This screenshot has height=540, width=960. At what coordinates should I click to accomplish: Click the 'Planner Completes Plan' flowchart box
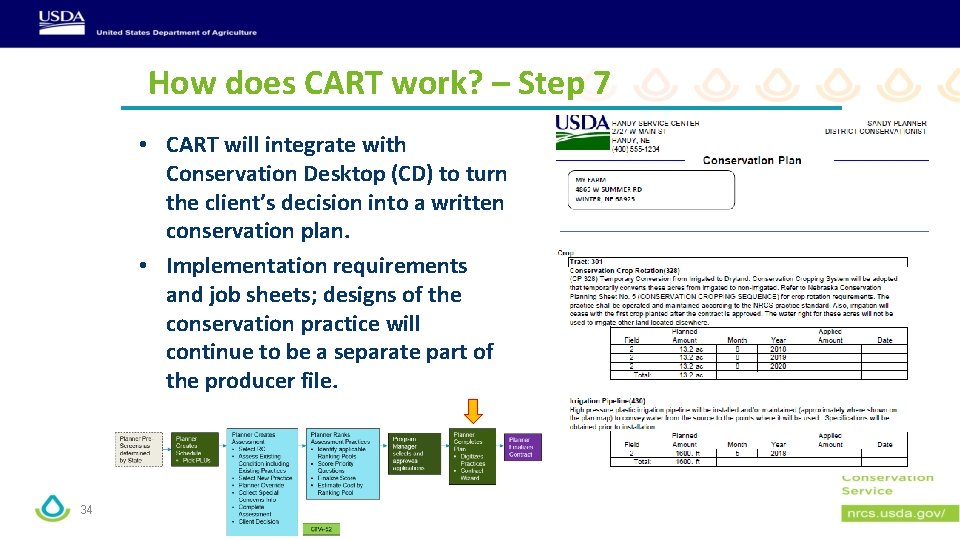472,456
